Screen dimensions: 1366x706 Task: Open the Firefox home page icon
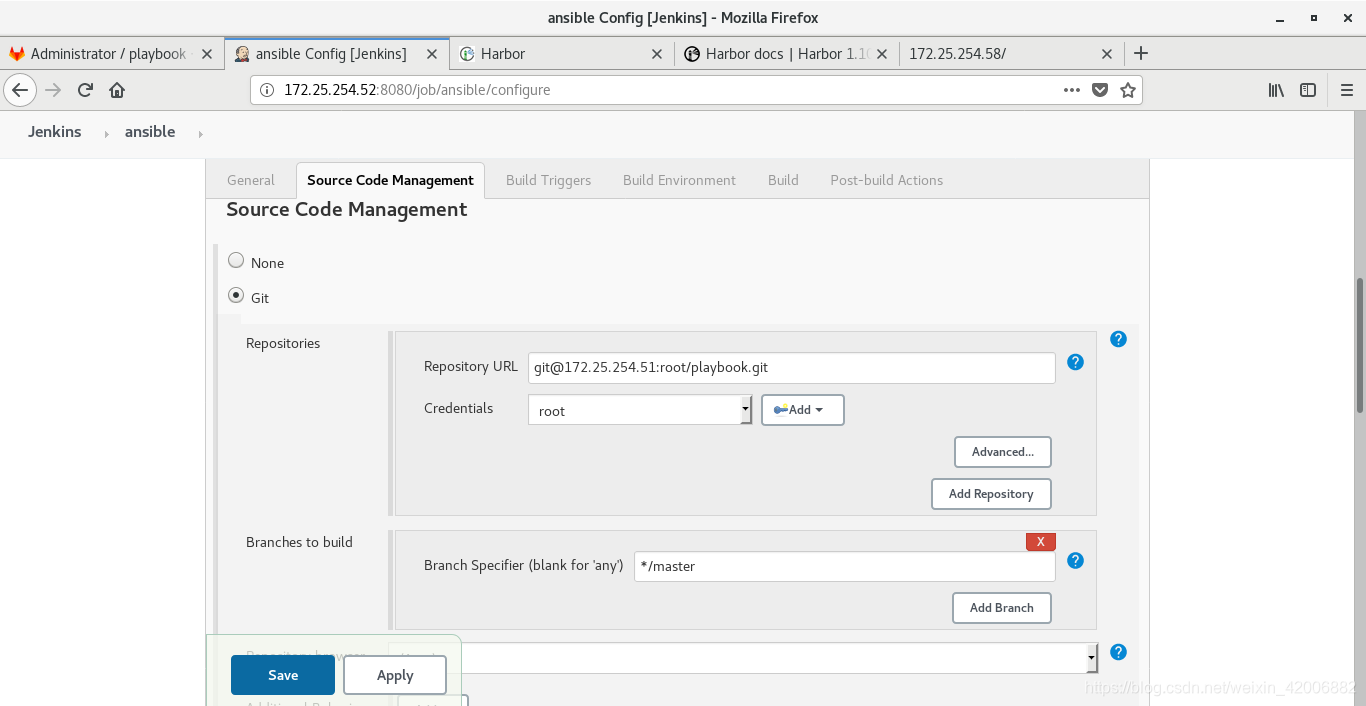(x=117, y=90)
